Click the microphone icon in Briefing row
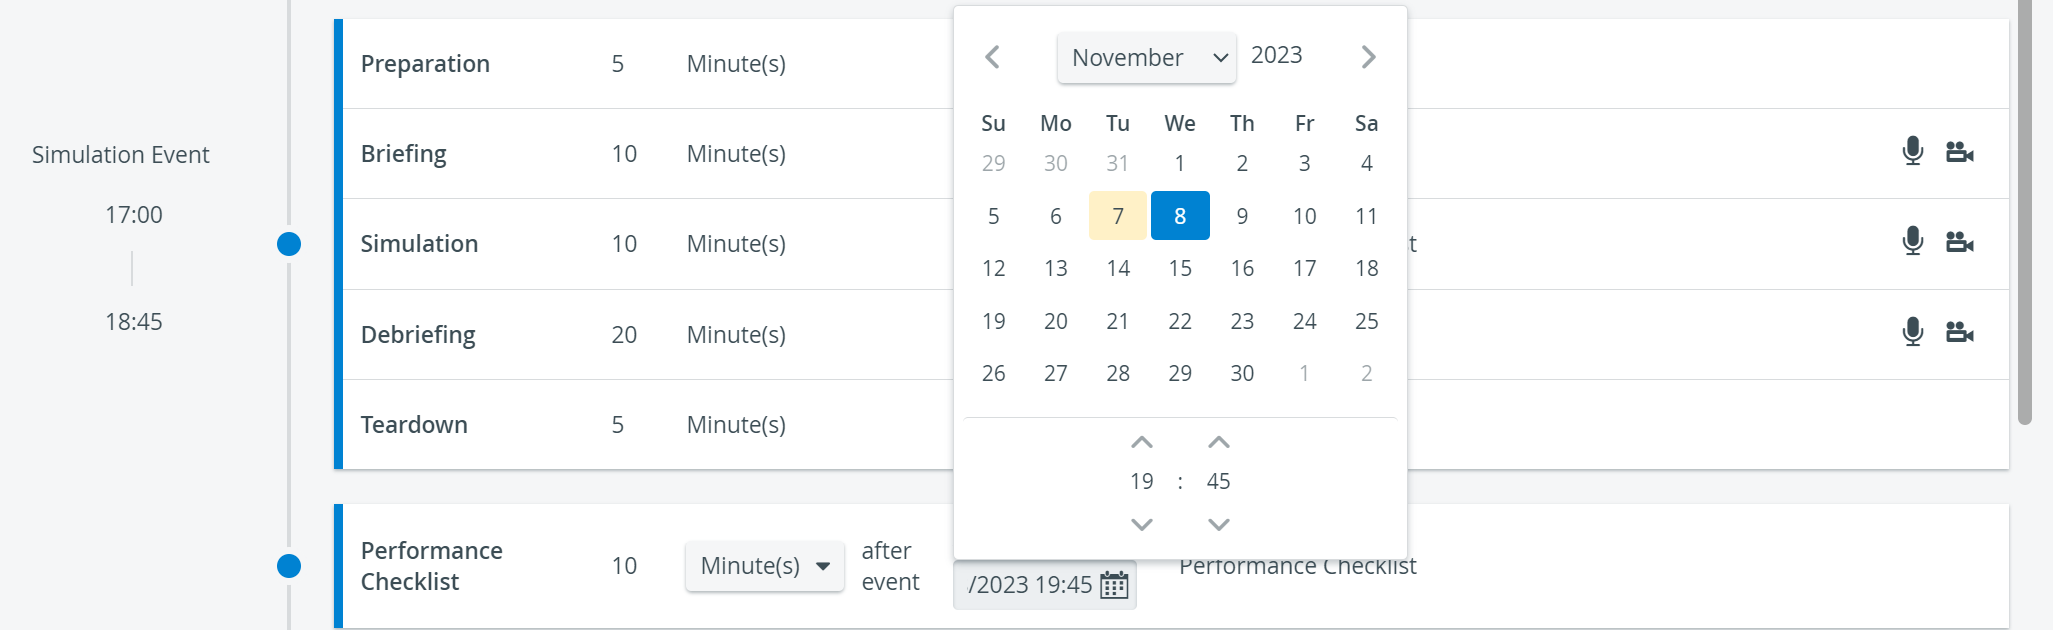Screen dimensions: 2053x630 1912,151
